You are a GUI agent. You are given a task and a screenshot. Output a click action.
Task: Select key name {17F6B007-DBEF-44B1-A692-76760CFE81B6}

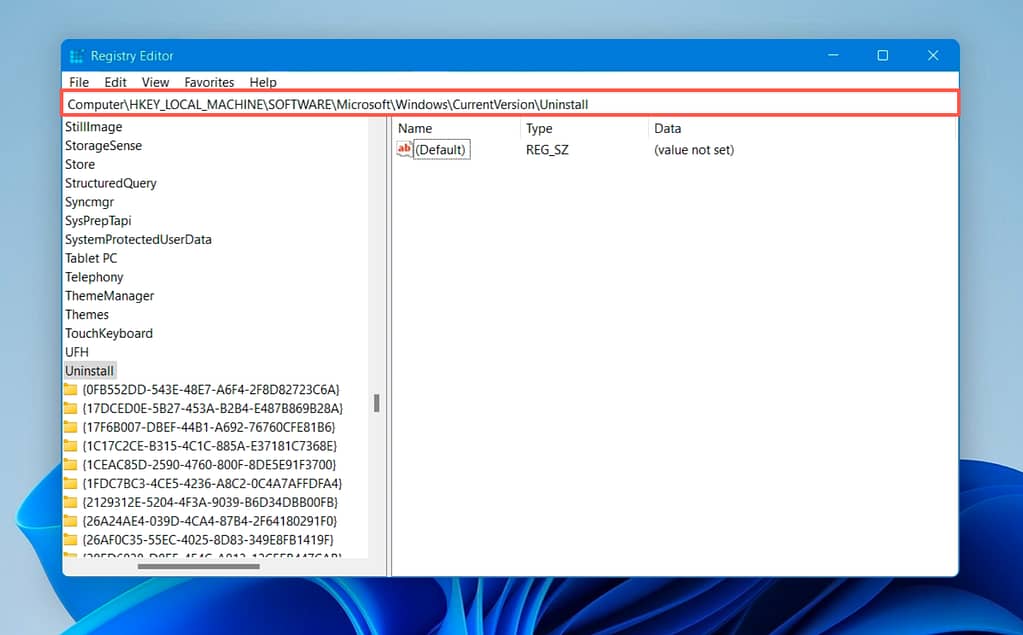point(209,427)
